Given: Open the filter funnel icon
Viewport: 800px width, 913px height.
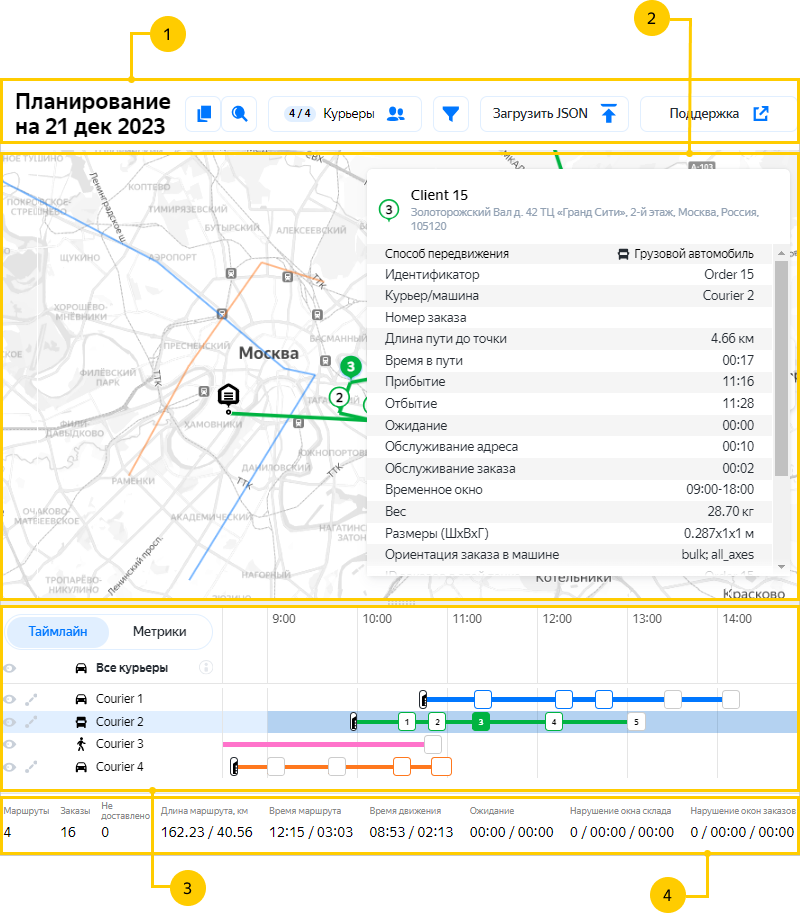Looking at the screenshot, I should tap(451, 114).
